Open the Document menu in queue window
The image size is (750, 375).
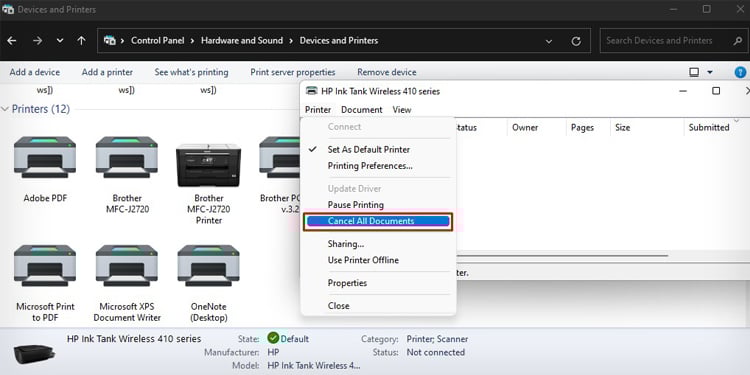pos(362,110)
